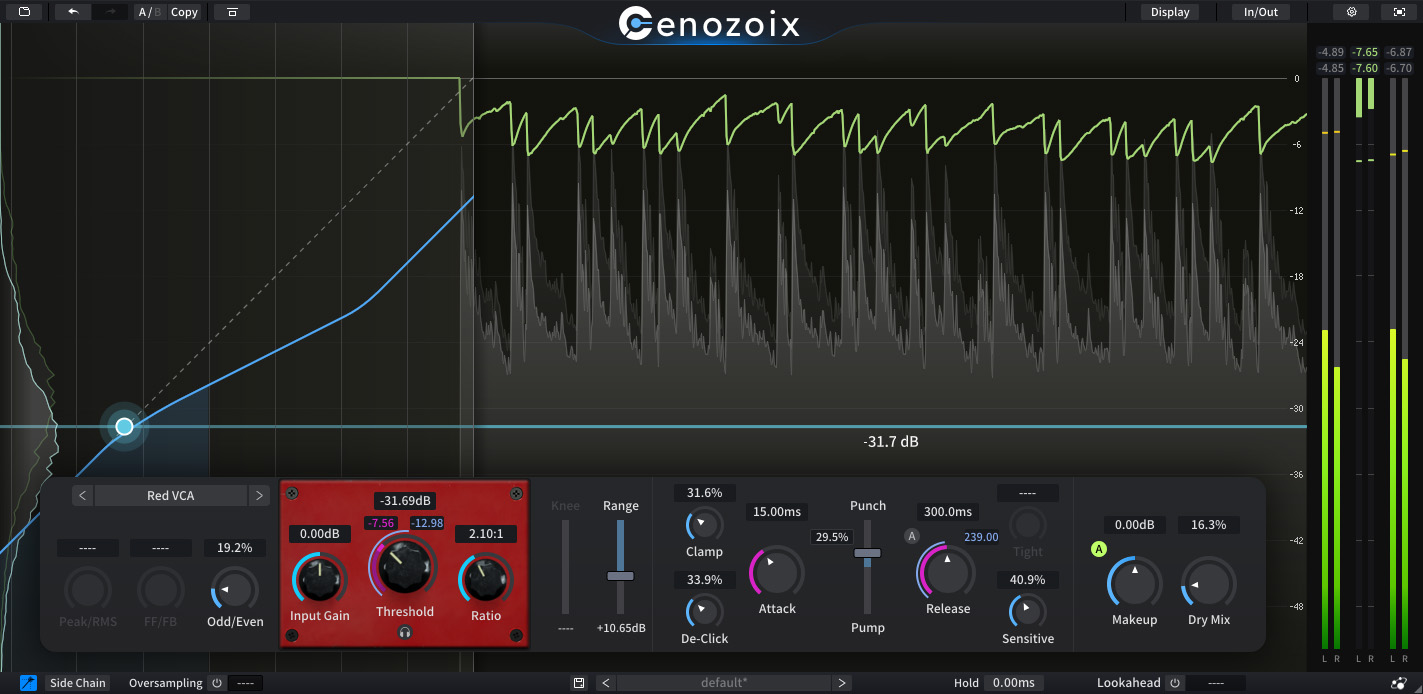Toggle the Lookahead power button
This screenshot has width=1423, height=694.
click(x=1175, y=683)
